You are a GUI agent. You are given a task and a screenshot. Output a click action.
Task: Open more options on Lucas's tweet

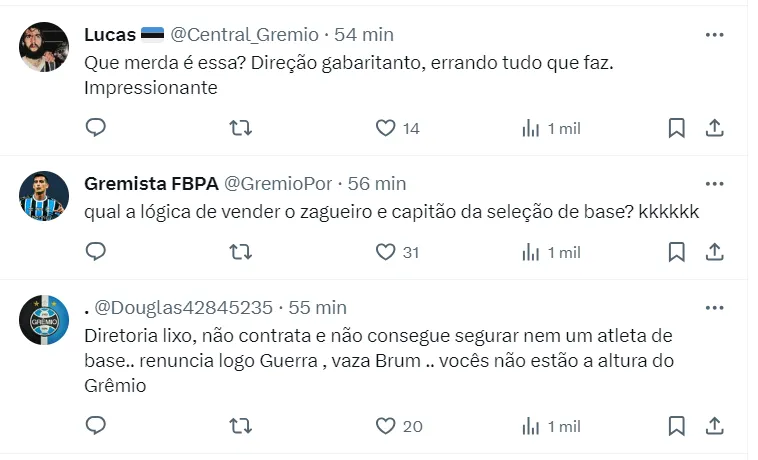(x=714, y=35)
